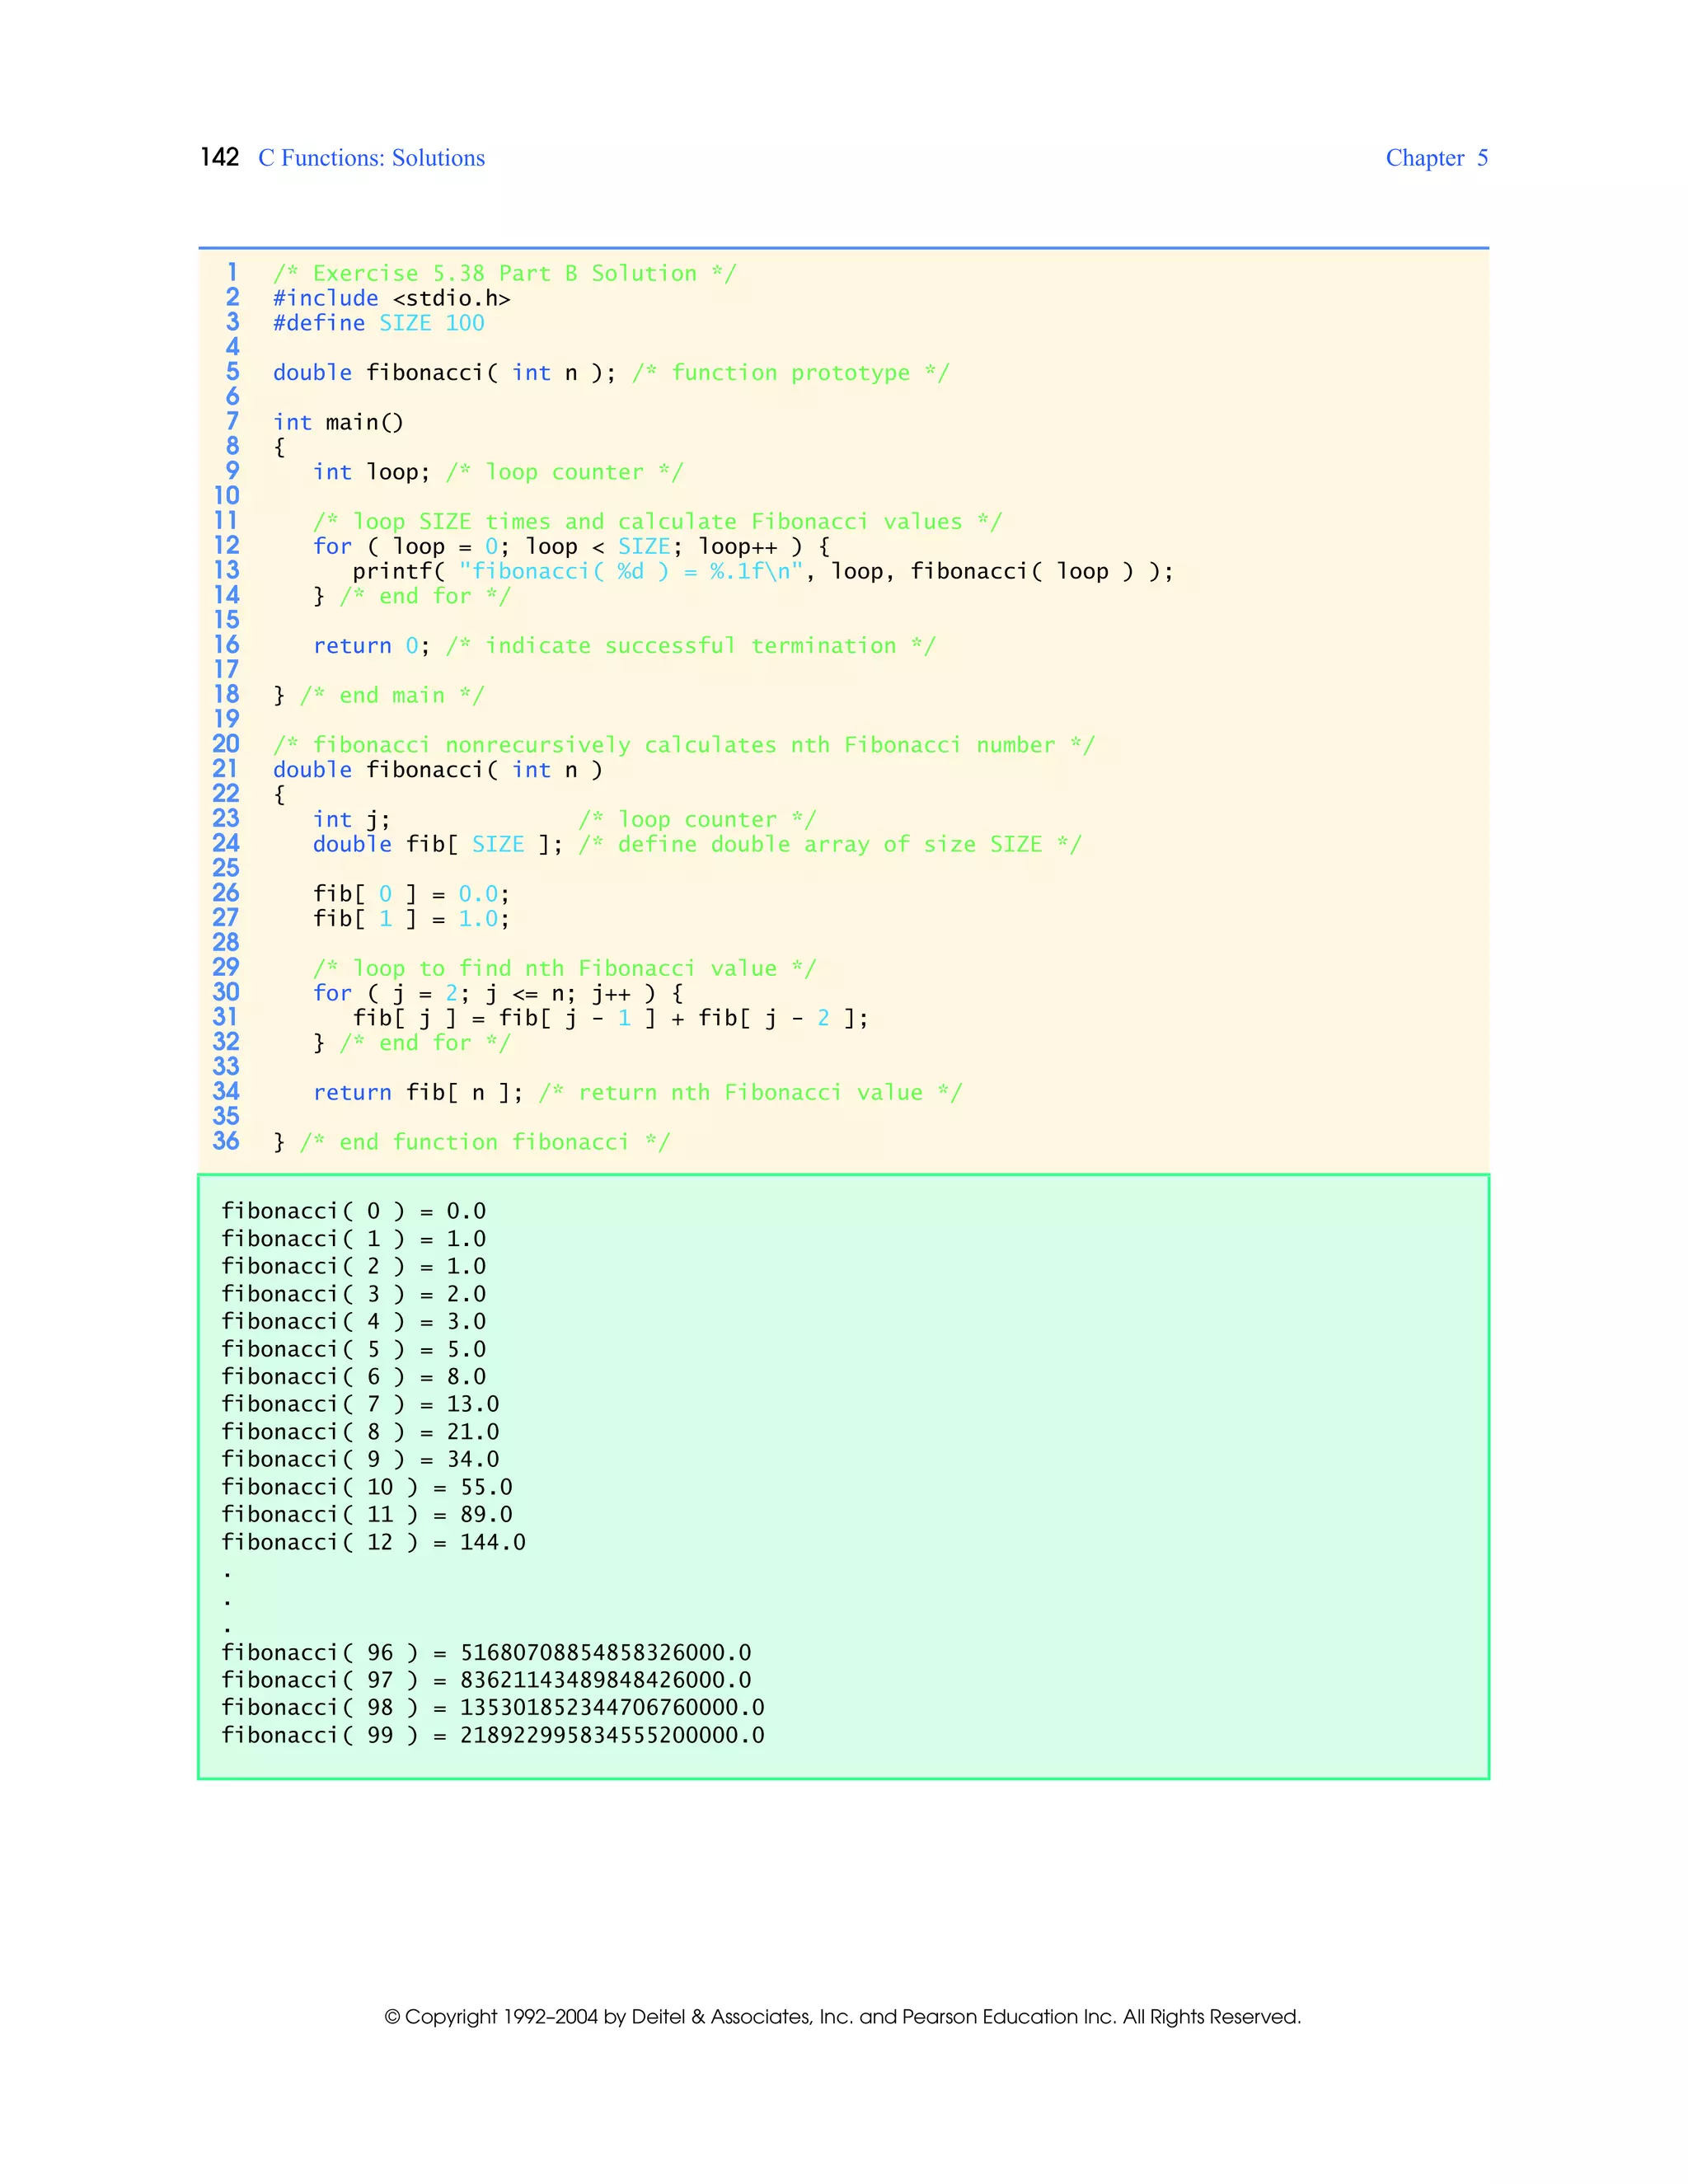This screenshot has width=1688, height=2184.
Task: Click line number 36
Action: click(x=226, y=1141)
